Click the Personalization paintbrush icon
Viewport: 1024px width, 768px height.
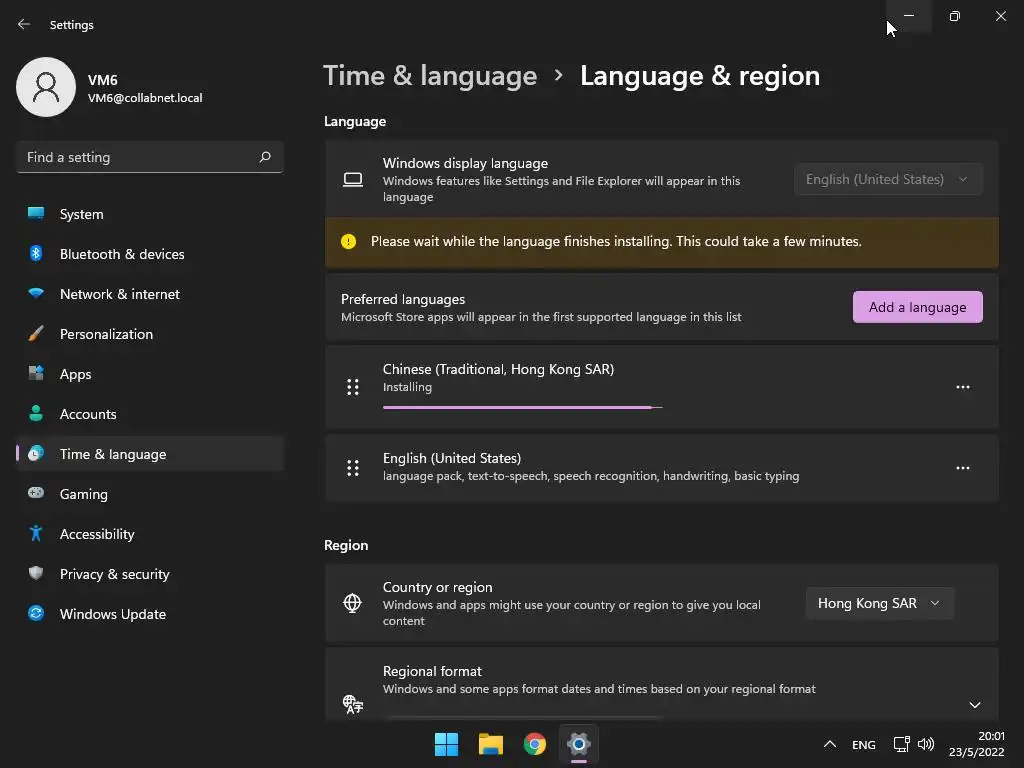pyautogui.click(x=36, y=334)
